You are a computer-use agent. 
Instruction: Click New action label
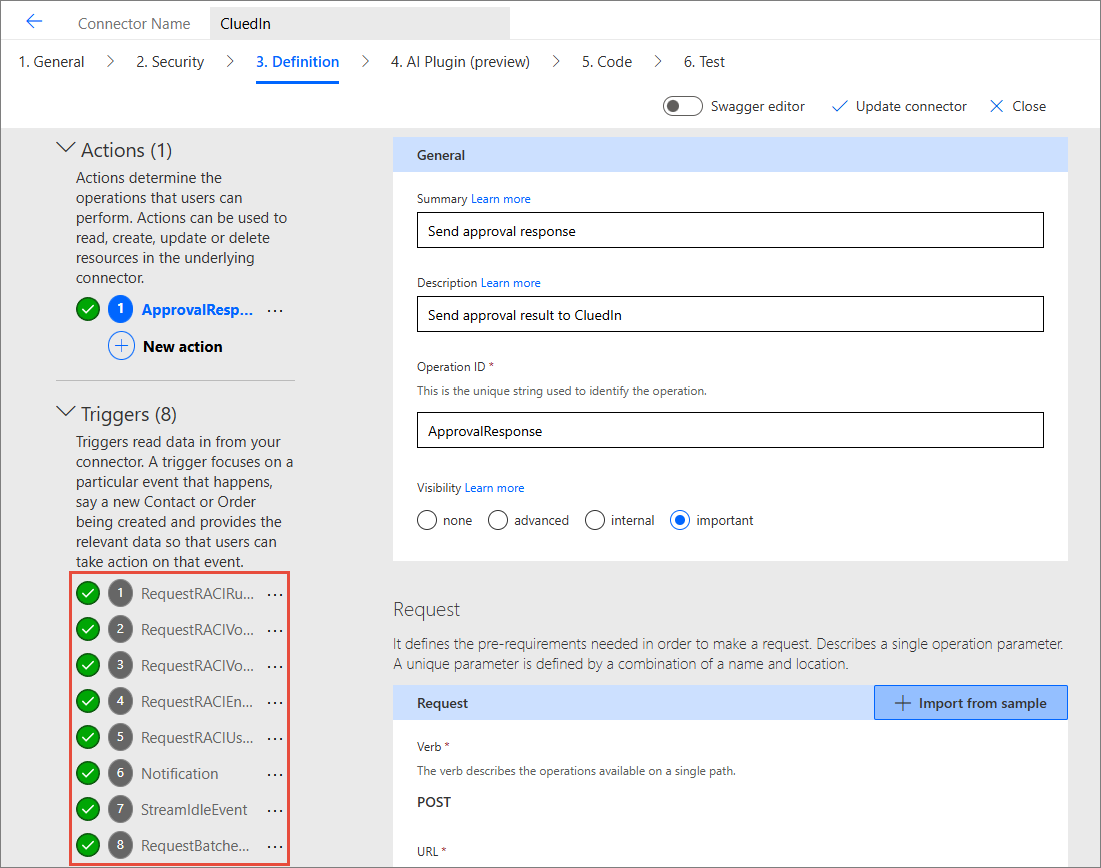(x=183, y=347)
